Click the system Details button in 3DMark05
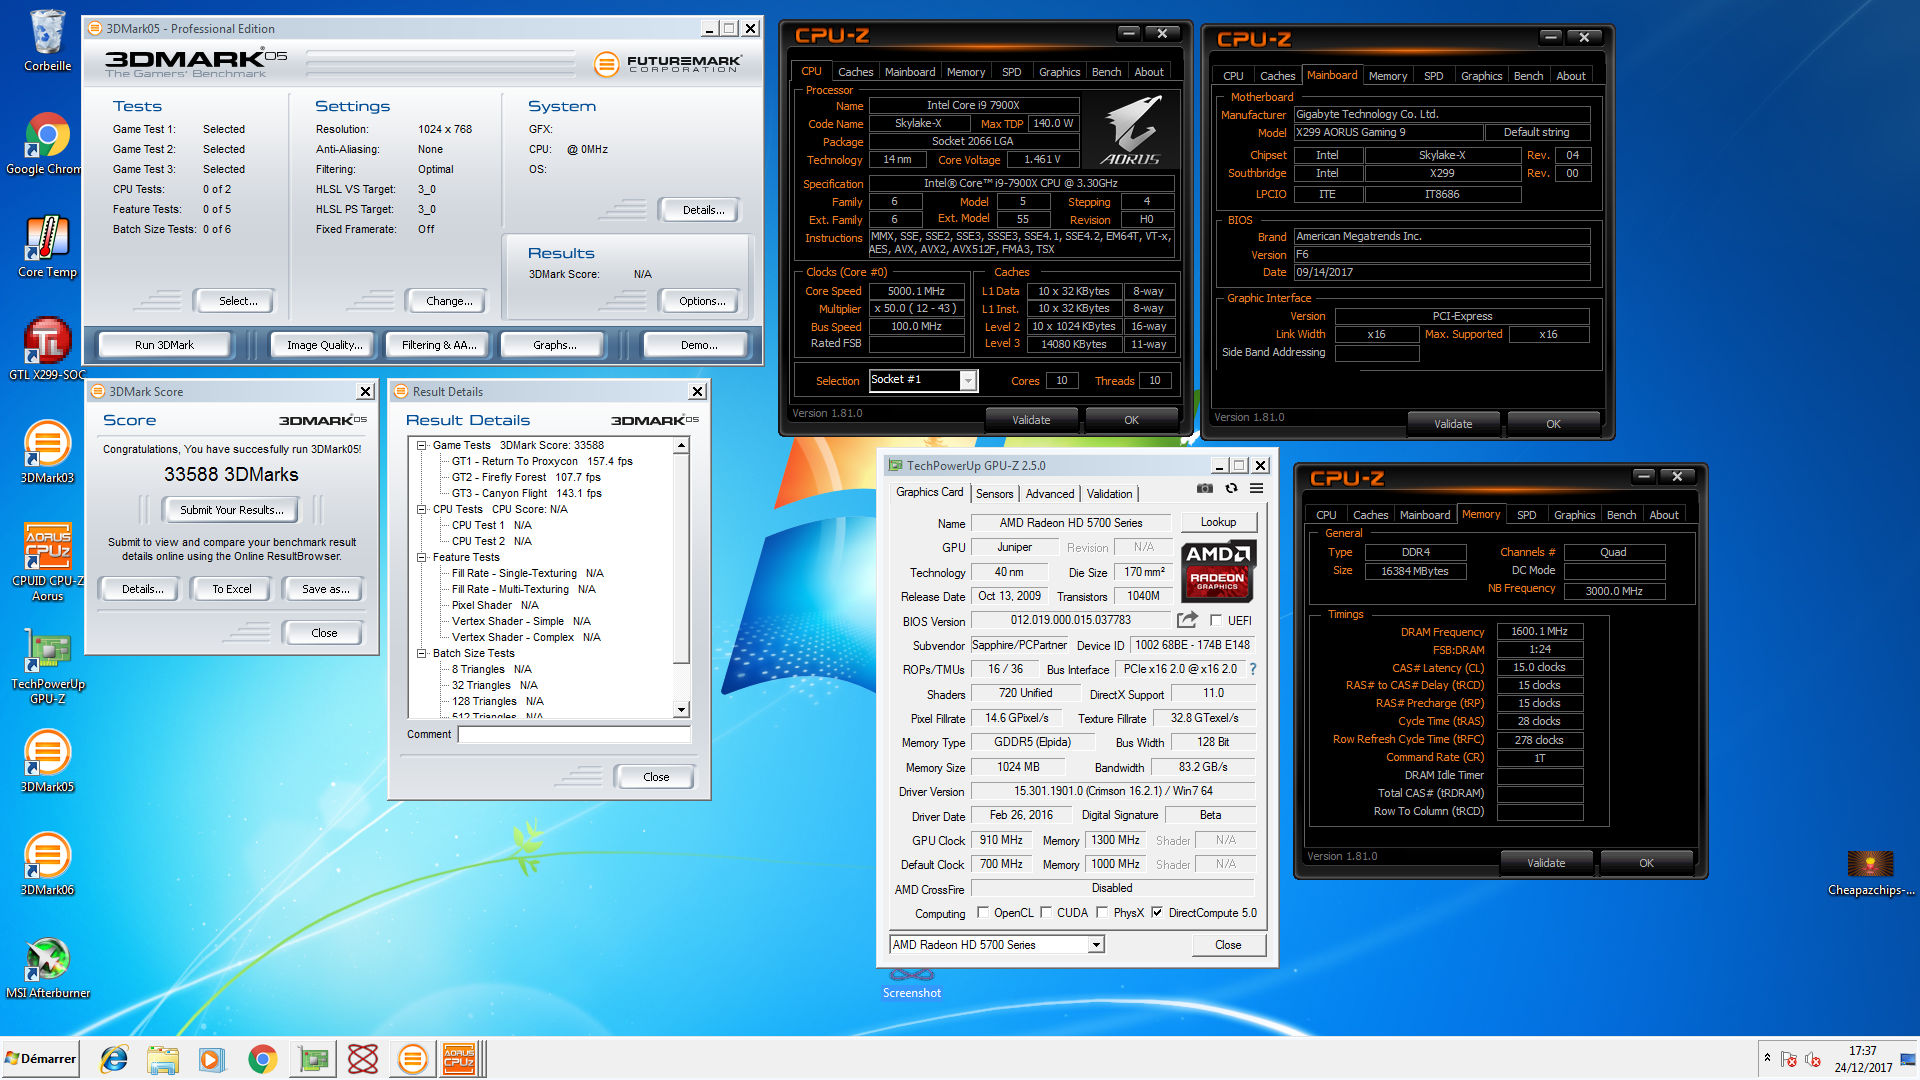Image resolution: width=1920 pixels, height=1080 pixels. click(704, 210)
